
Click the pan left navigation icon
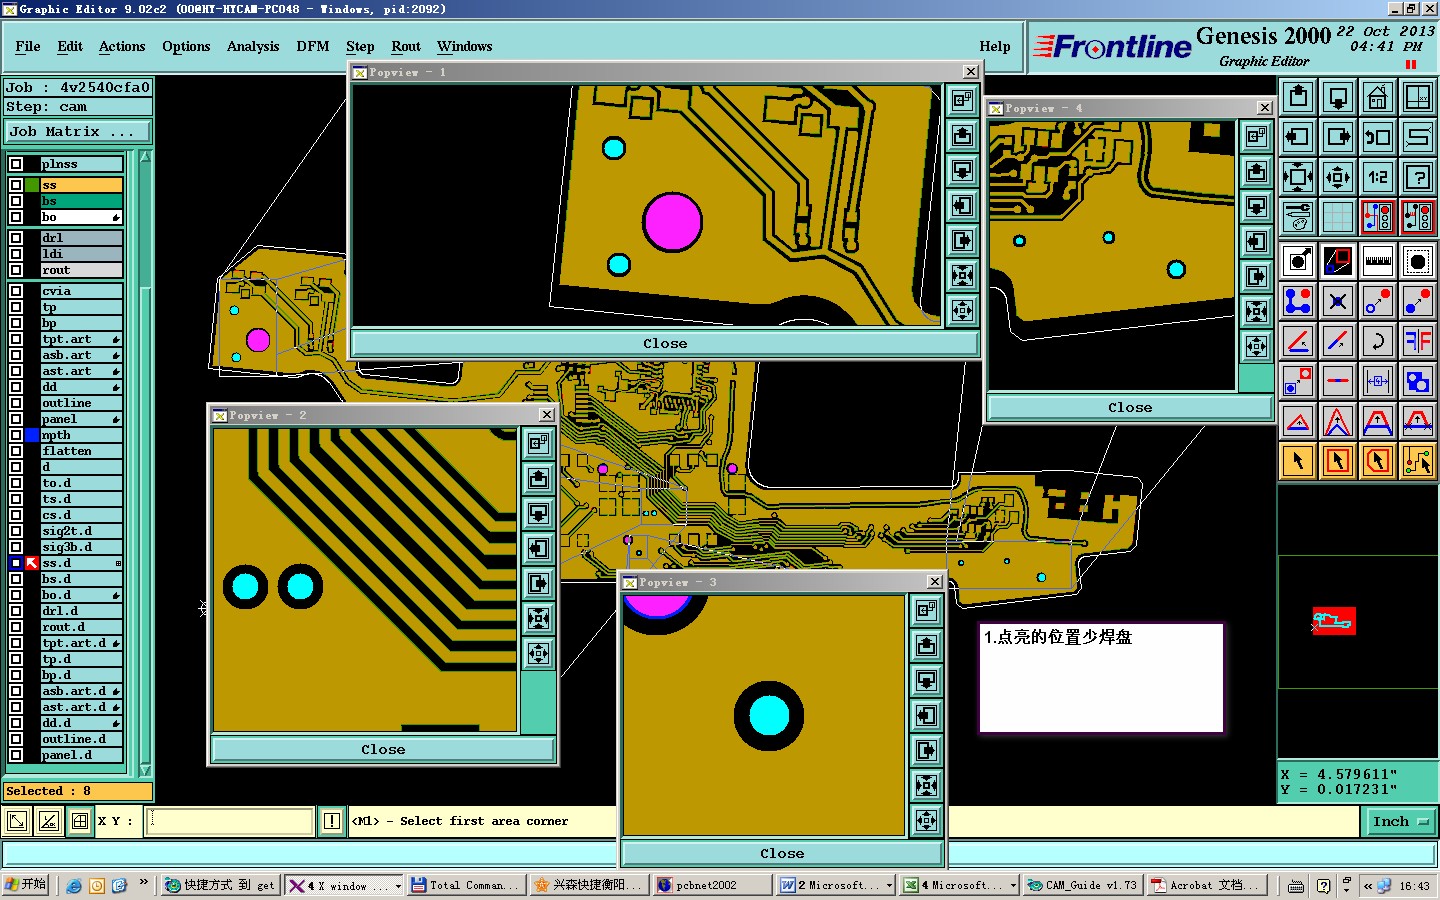point(1298,137)
